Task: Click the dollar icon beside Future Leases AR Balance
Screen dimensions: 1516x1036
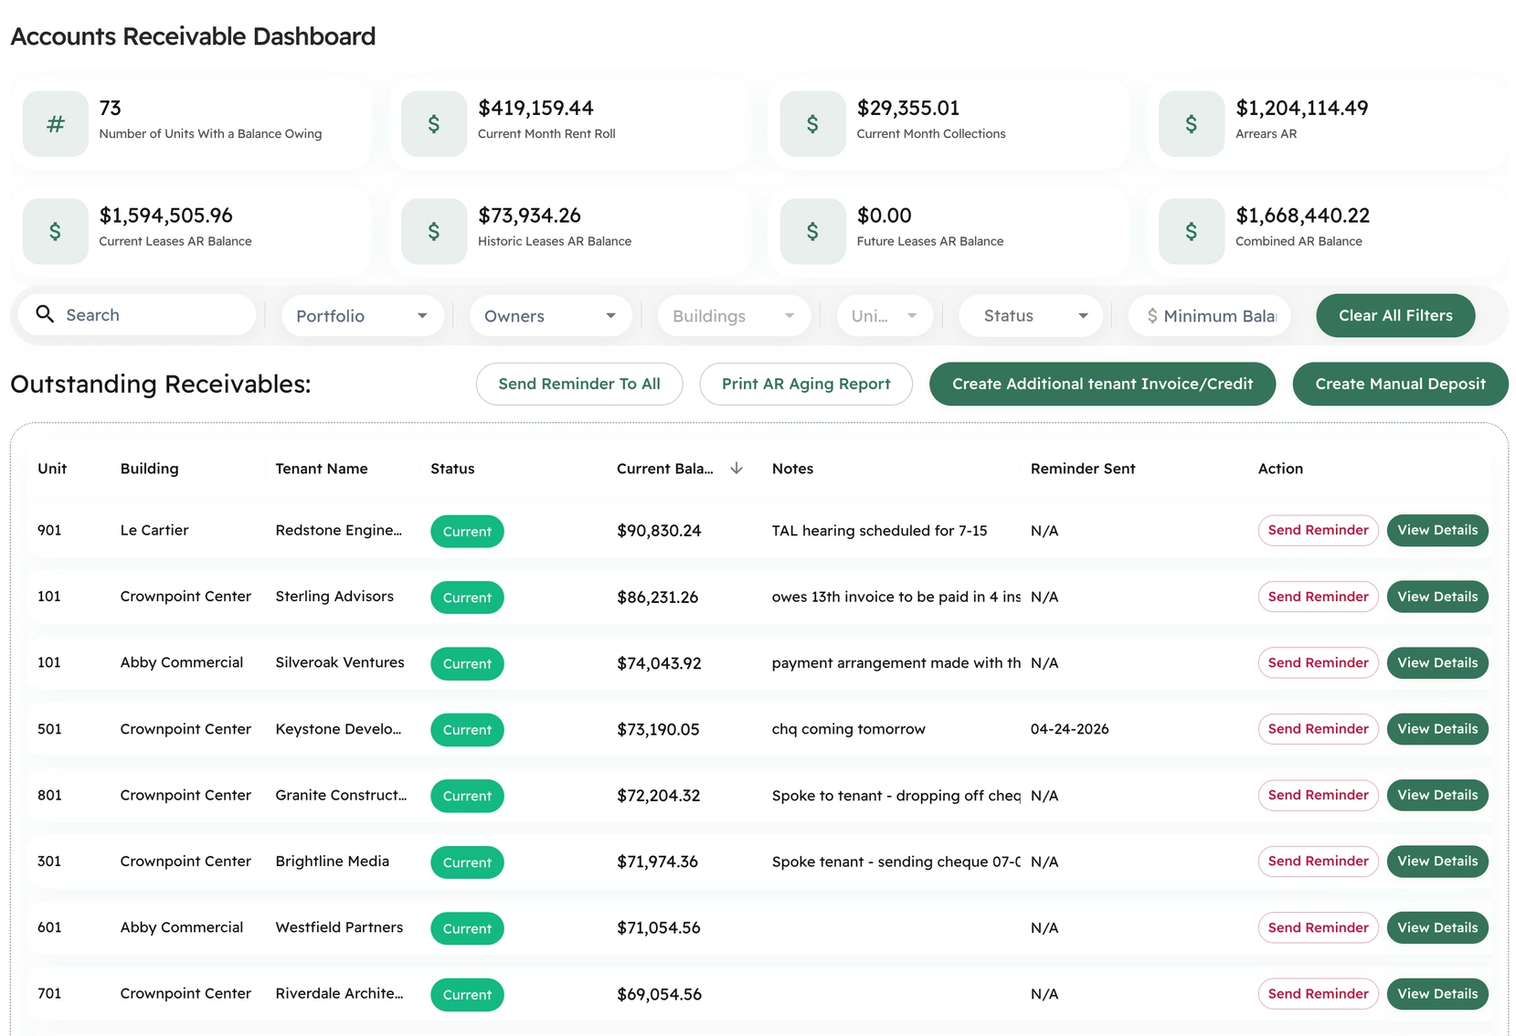Action: [x=813, y=231]
